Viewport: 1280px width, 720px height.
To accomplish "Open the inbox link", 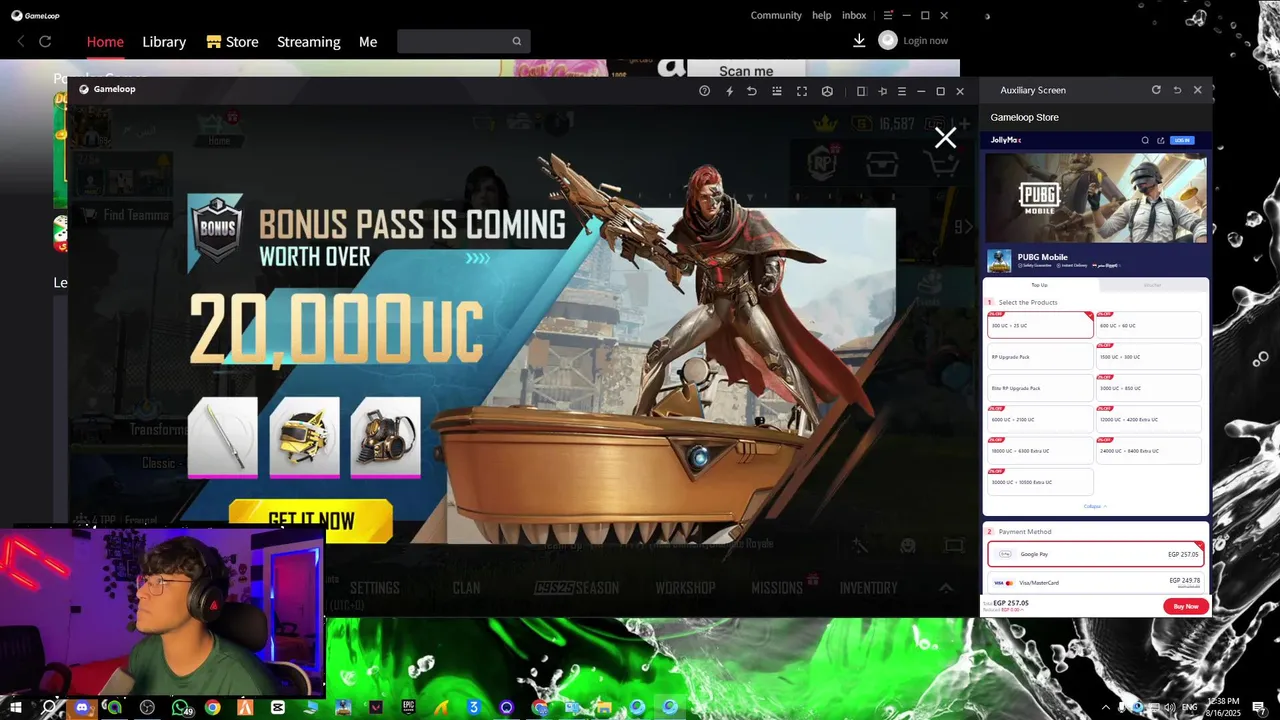I will [854, 15].
